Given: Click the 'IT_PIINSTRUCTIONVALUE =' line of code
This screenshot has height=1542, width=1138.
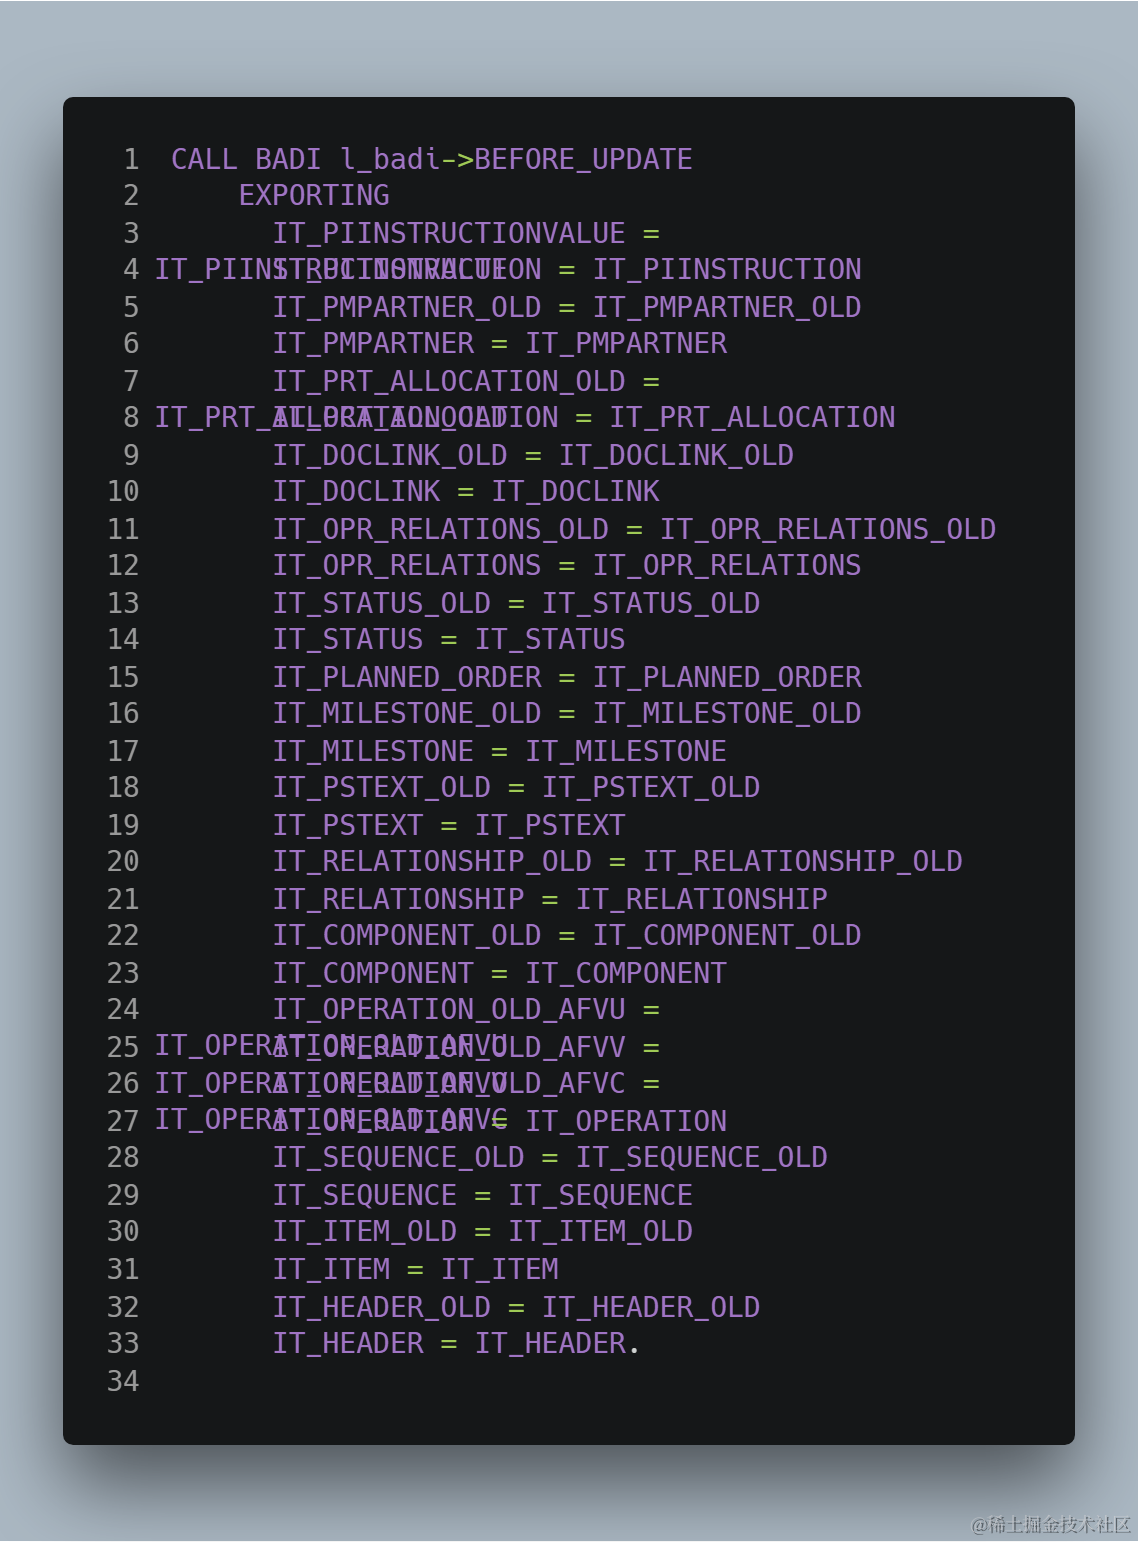Looking at the screenshot, I should 466,233.
